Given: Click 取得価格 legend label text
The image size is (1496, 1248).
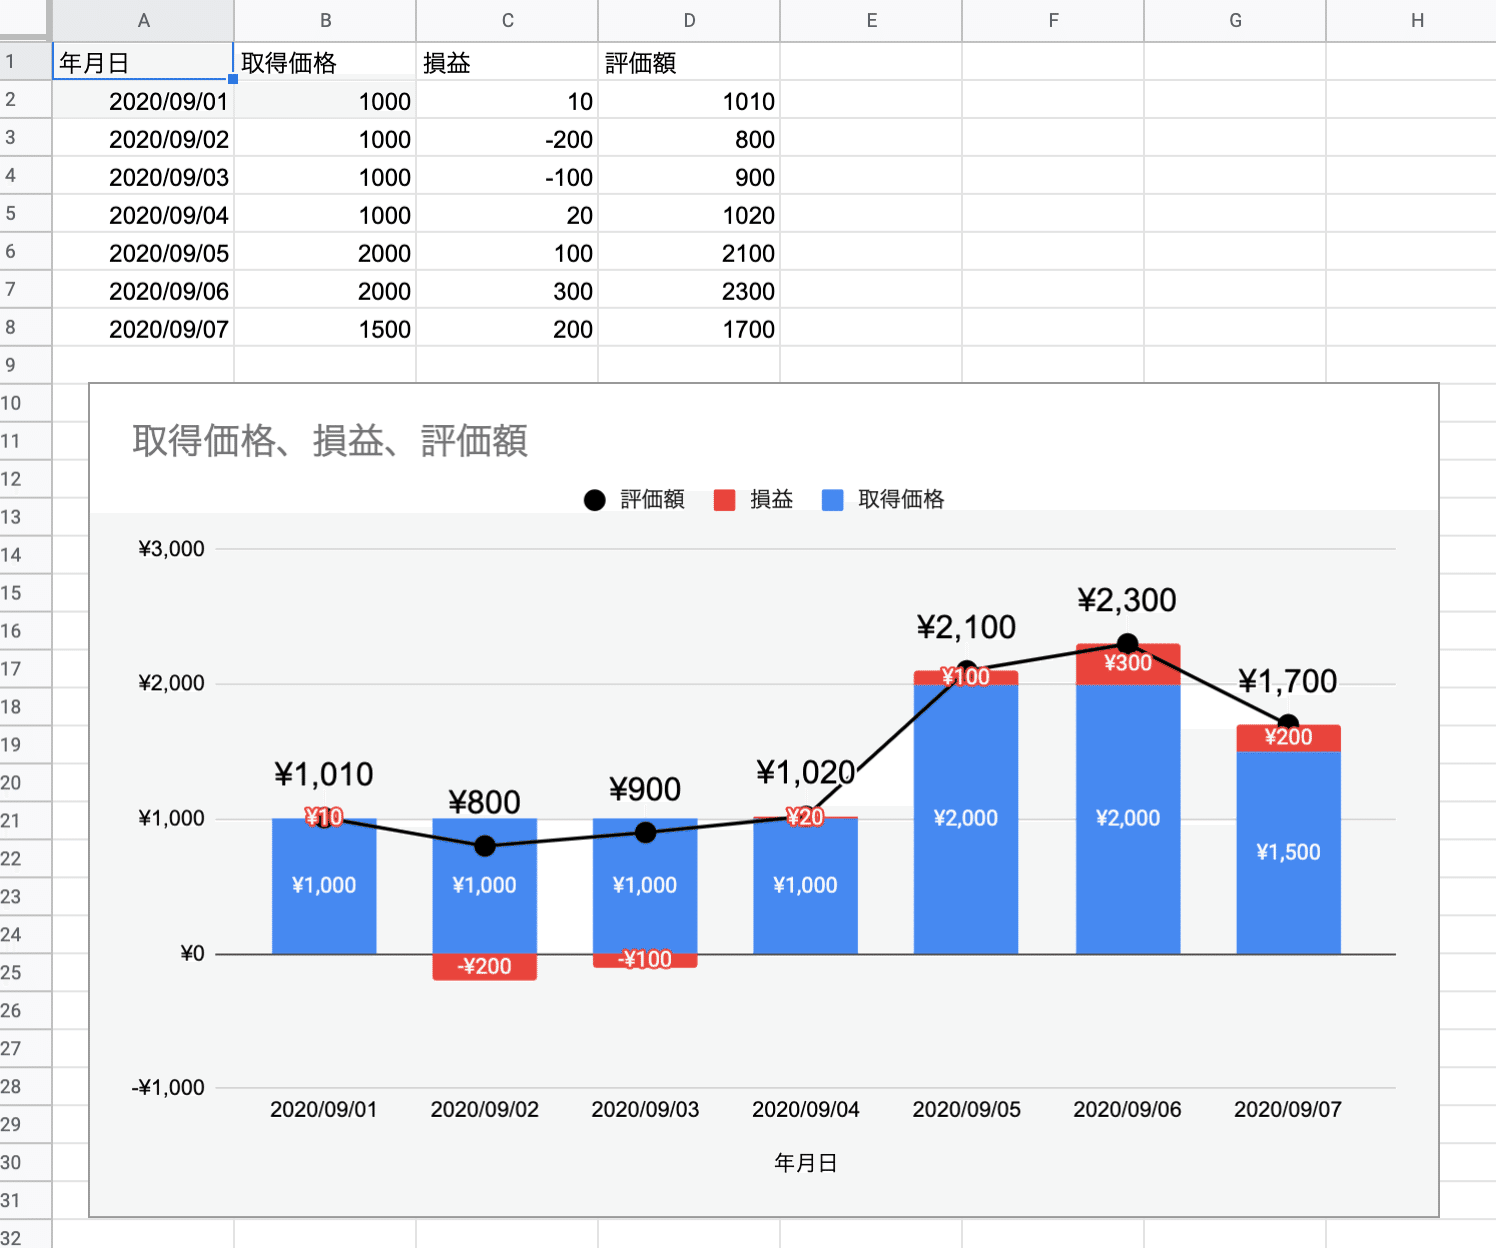Looking at the screenshot, I should [x=901, y=499].
